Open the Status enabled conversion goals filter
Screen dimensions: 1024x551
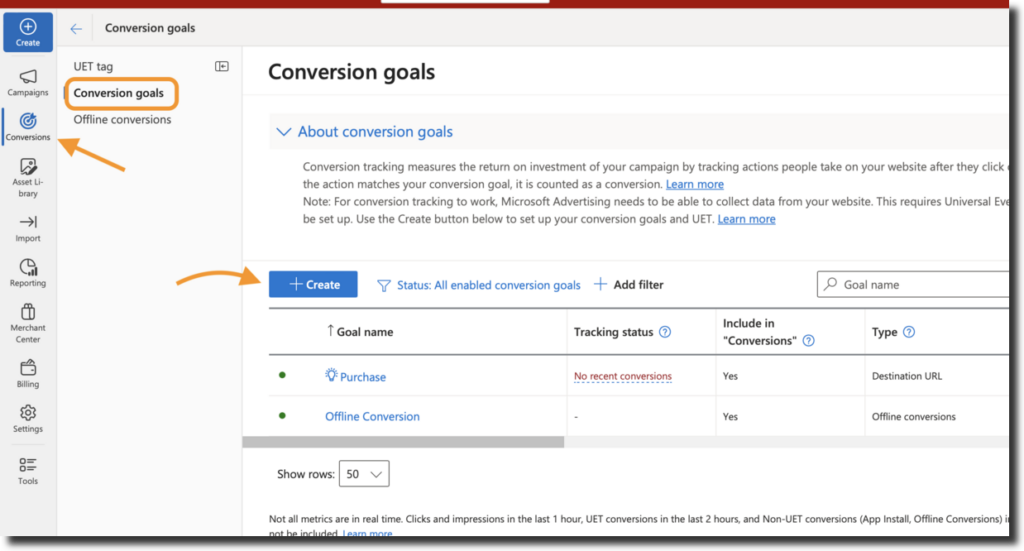click(x=478, y=285)
